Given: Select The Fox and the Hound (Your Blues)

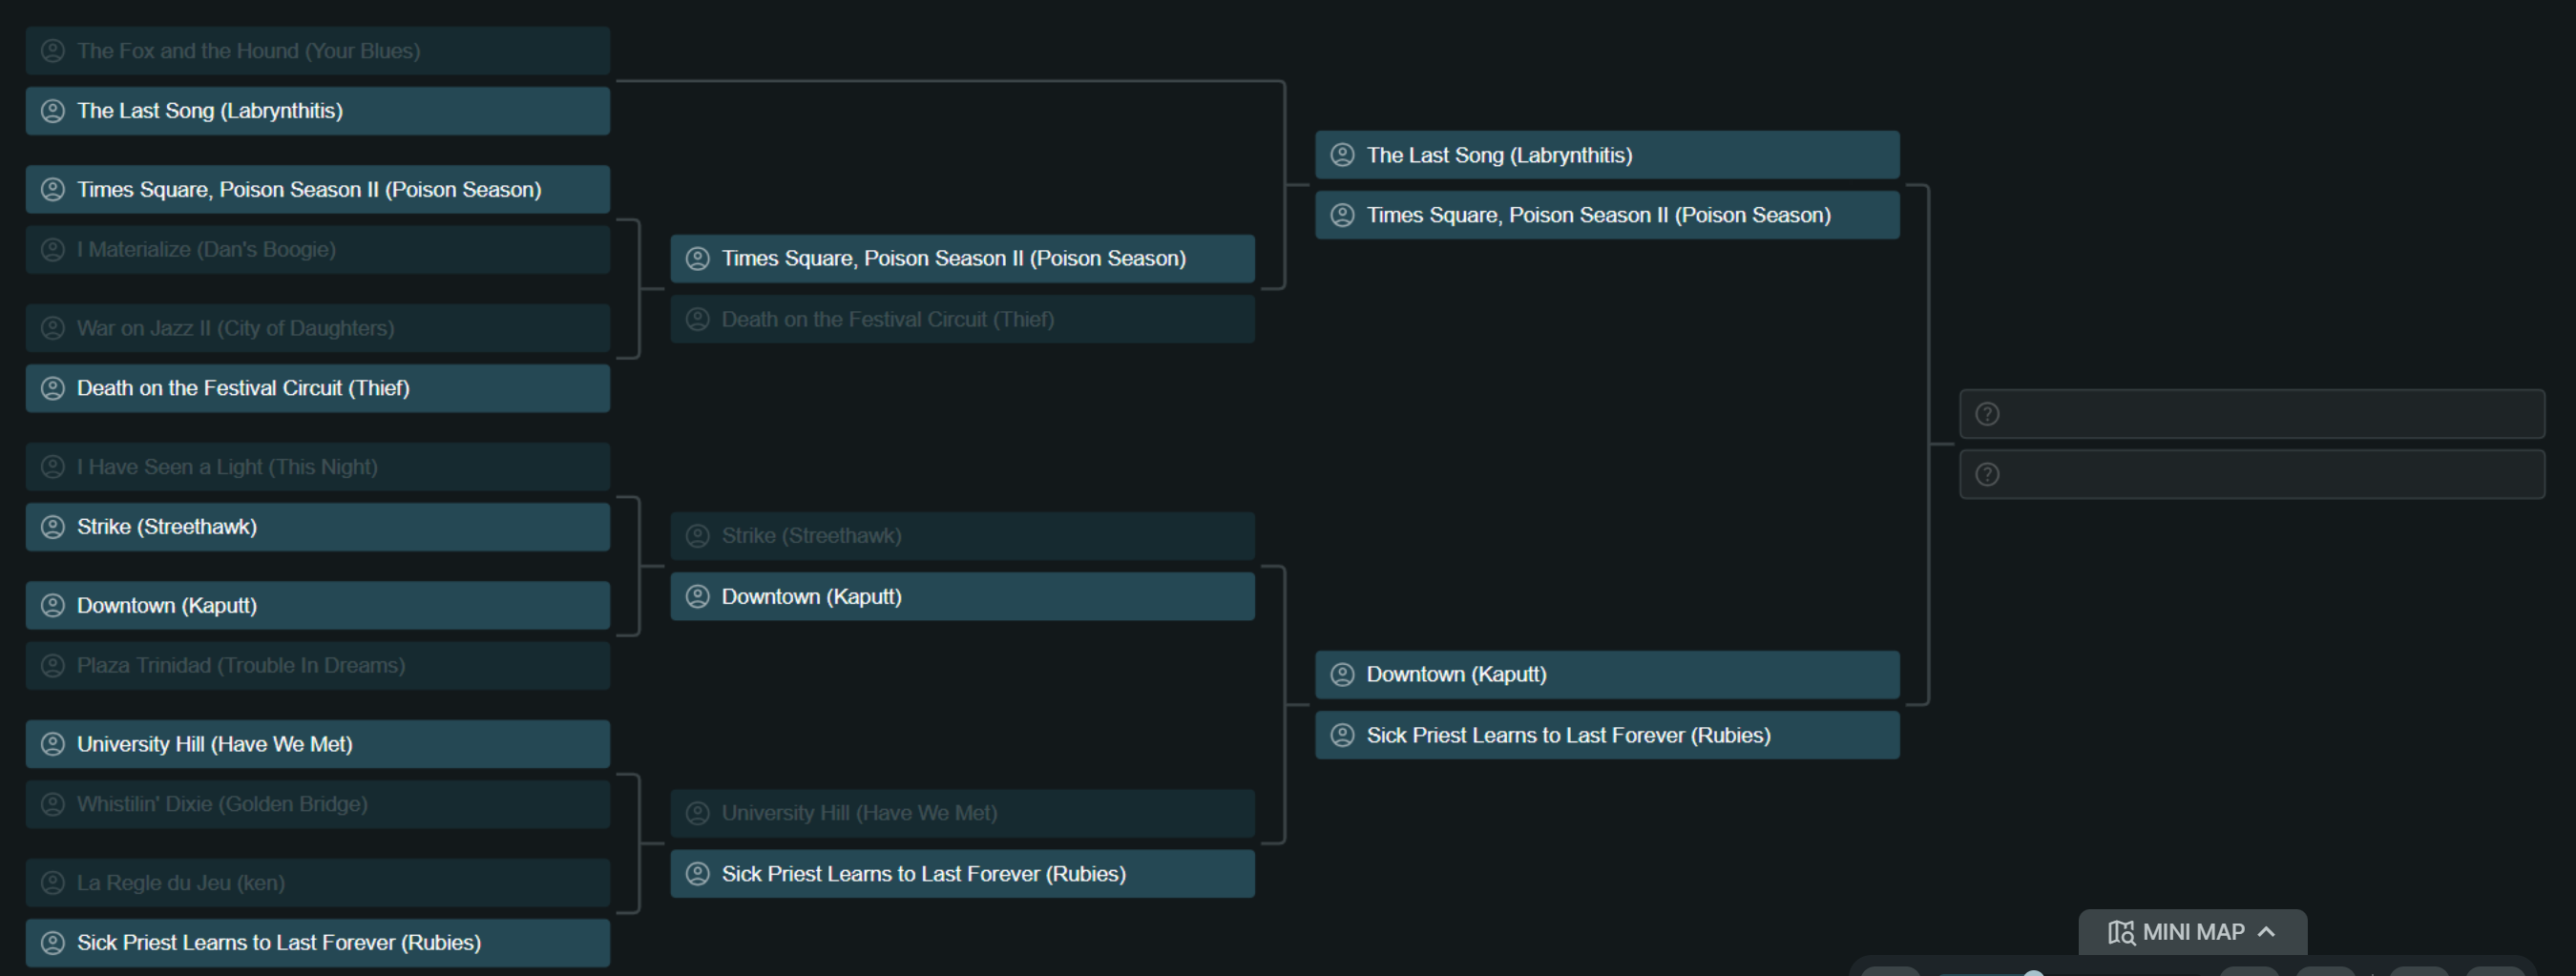Looking at the screenshot, I should click(x=318, y=51).
